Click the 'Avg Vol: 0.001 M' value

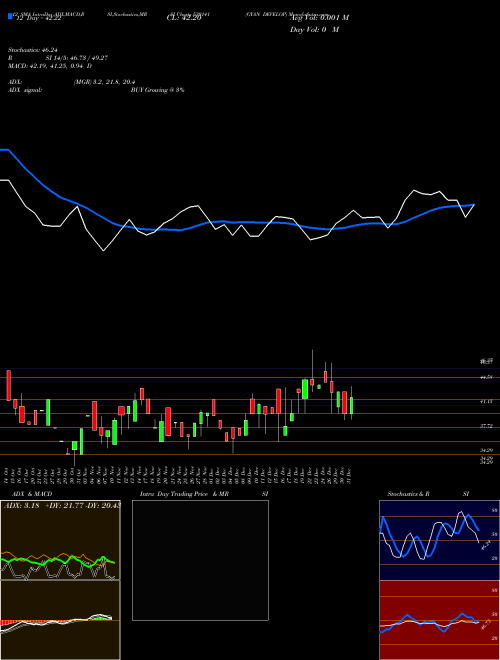click(x=319, y=18)
